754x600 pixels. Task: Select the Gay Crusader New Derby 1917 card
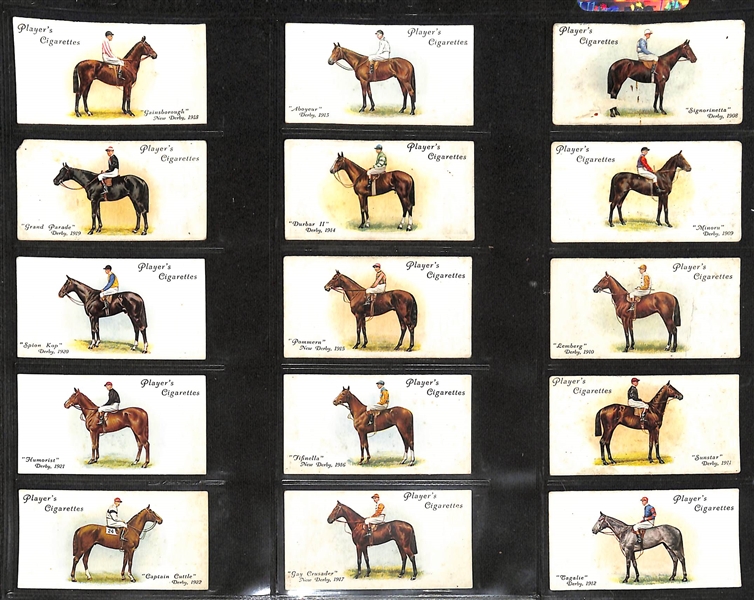click(x=378, y=539)
